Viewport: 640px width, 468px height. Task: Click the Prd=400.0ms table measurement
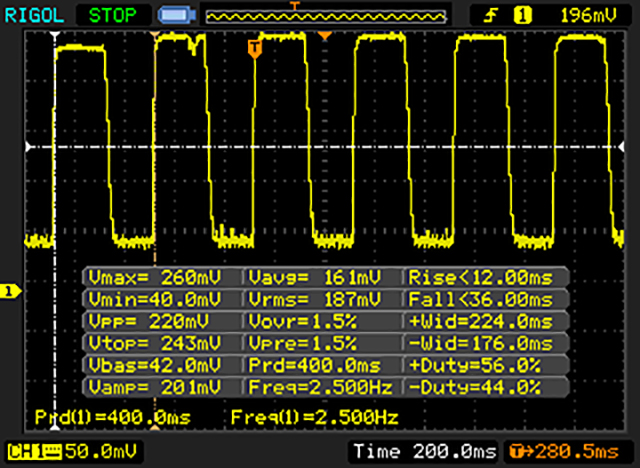[315, 365]
